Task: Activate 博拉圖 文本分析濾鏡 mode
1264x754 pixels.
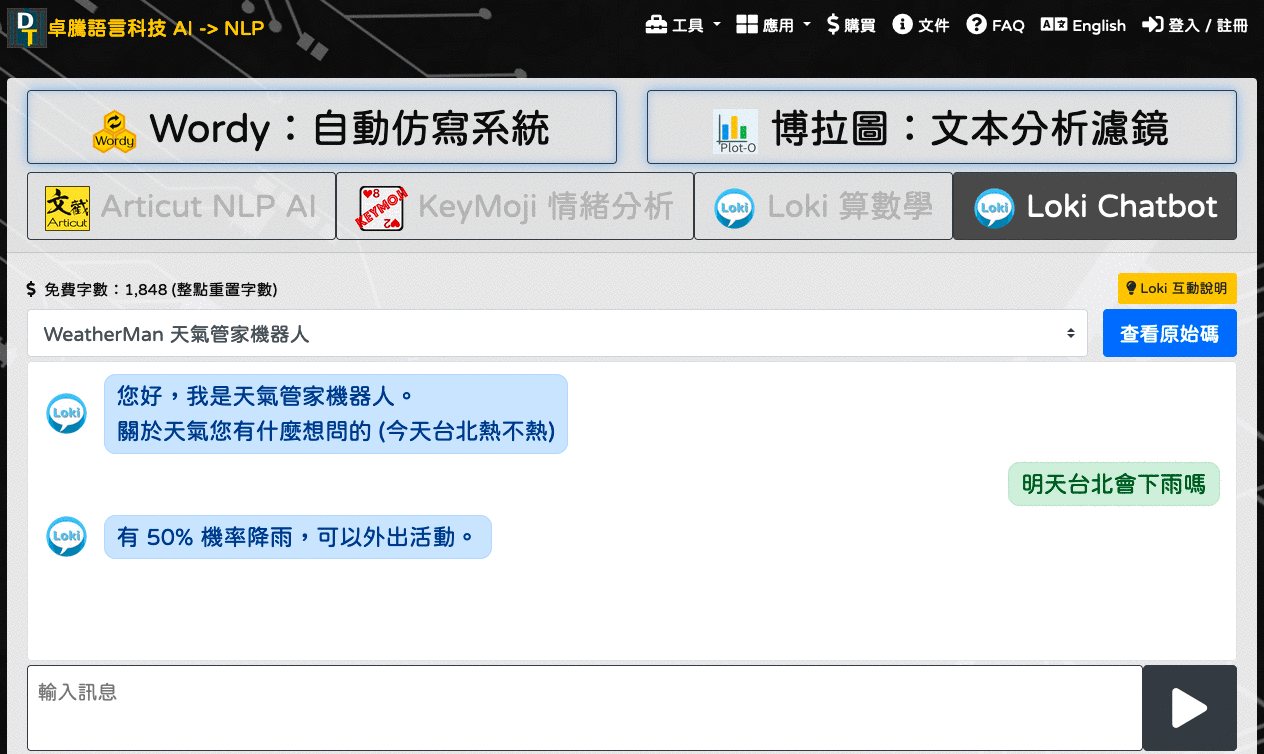Action: pyautogui.click(x=941, y=126)
